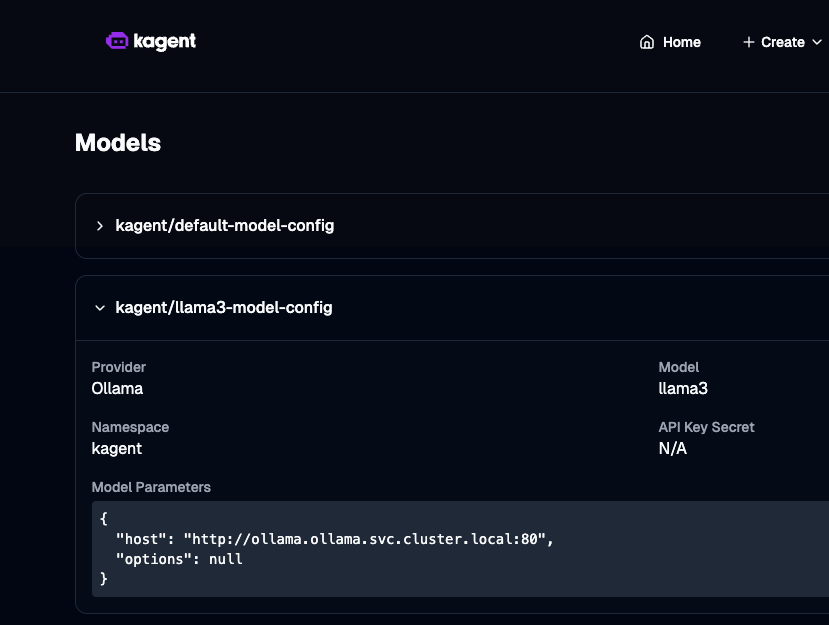Click the Ollama provider value
This screenshot has width=829, height=625.
click(x=117, y=389)
